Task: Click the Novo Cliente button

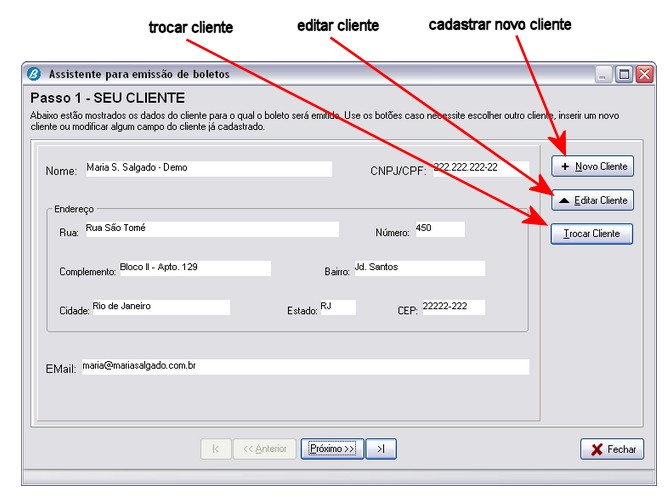Action: [592, 166]
